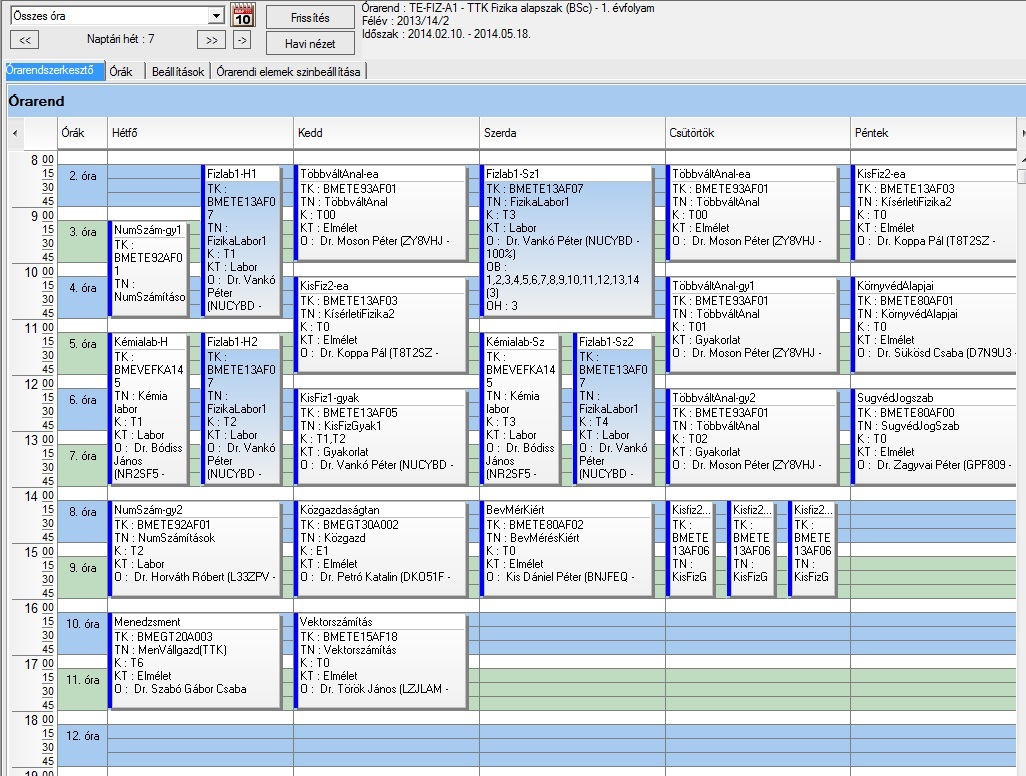This screenshot has height=776, width=1026.
Task: Click the Frissítés button
Action: pyautogui.click(x=310, y=18)
